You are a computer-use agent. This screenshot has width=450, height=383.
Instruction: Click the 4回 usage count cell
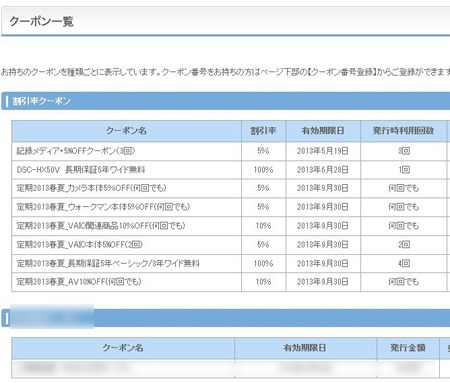click(403, 263)
